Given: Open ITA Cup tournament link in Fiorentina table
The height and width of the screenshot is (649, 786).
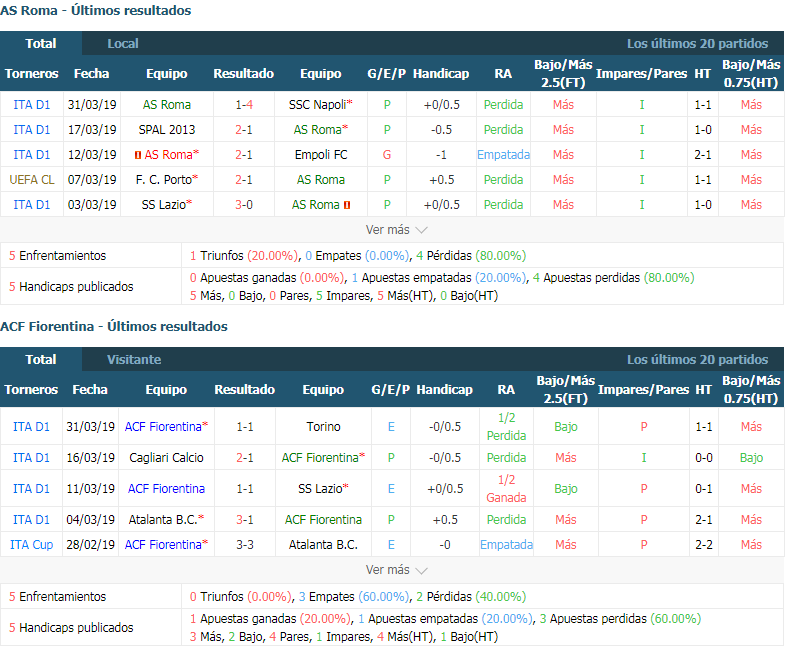Looking at the screenshot, I should coord(32,544).
